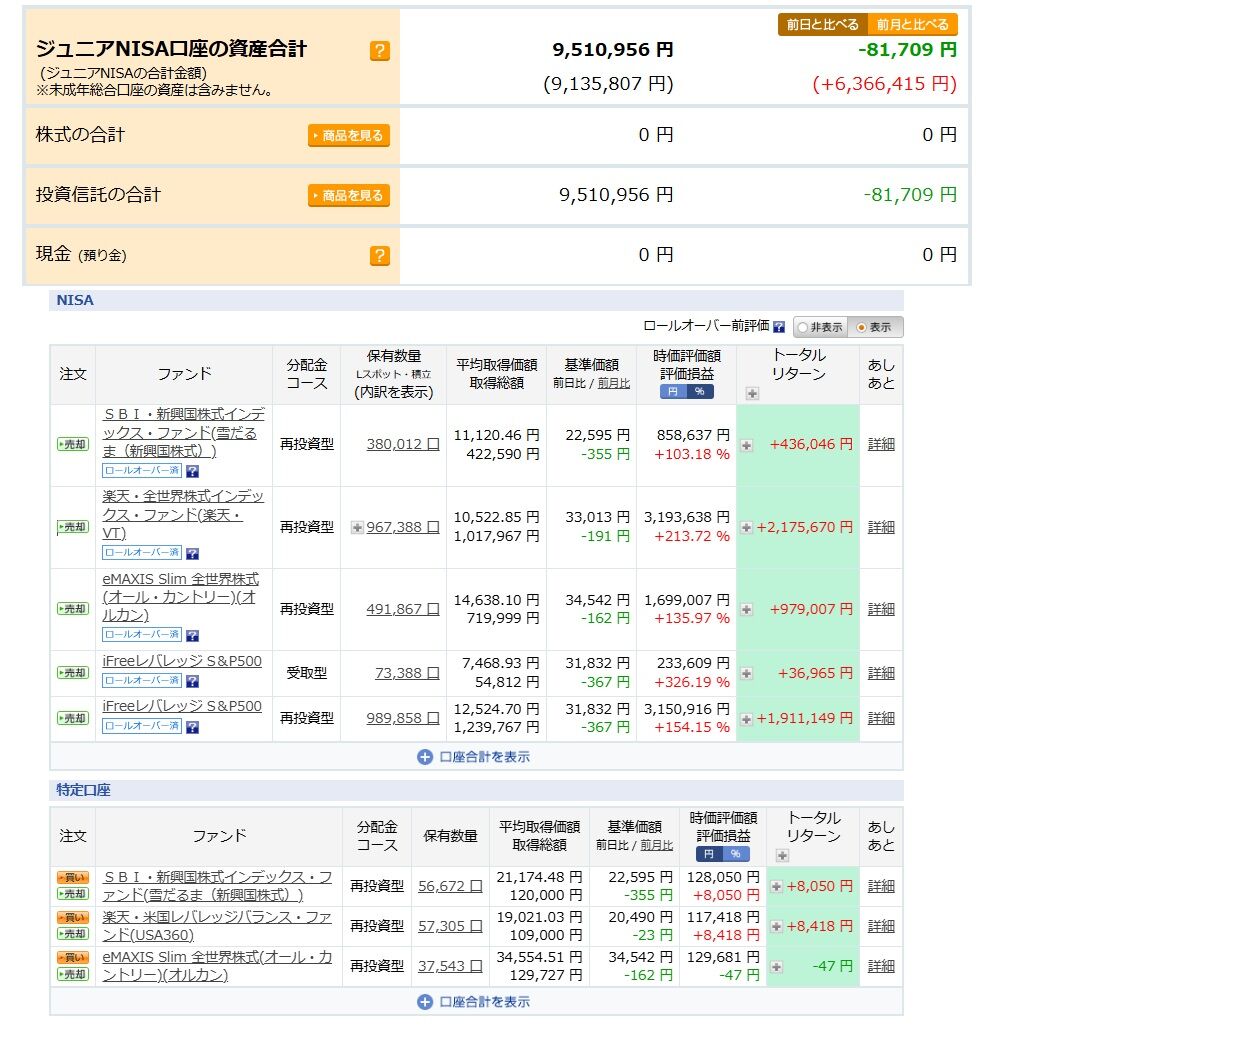Click the help icon beside 現金 (預り金)
Image resolution: width=1236 pixels, height=1039 pixels.
pos(380,255)
